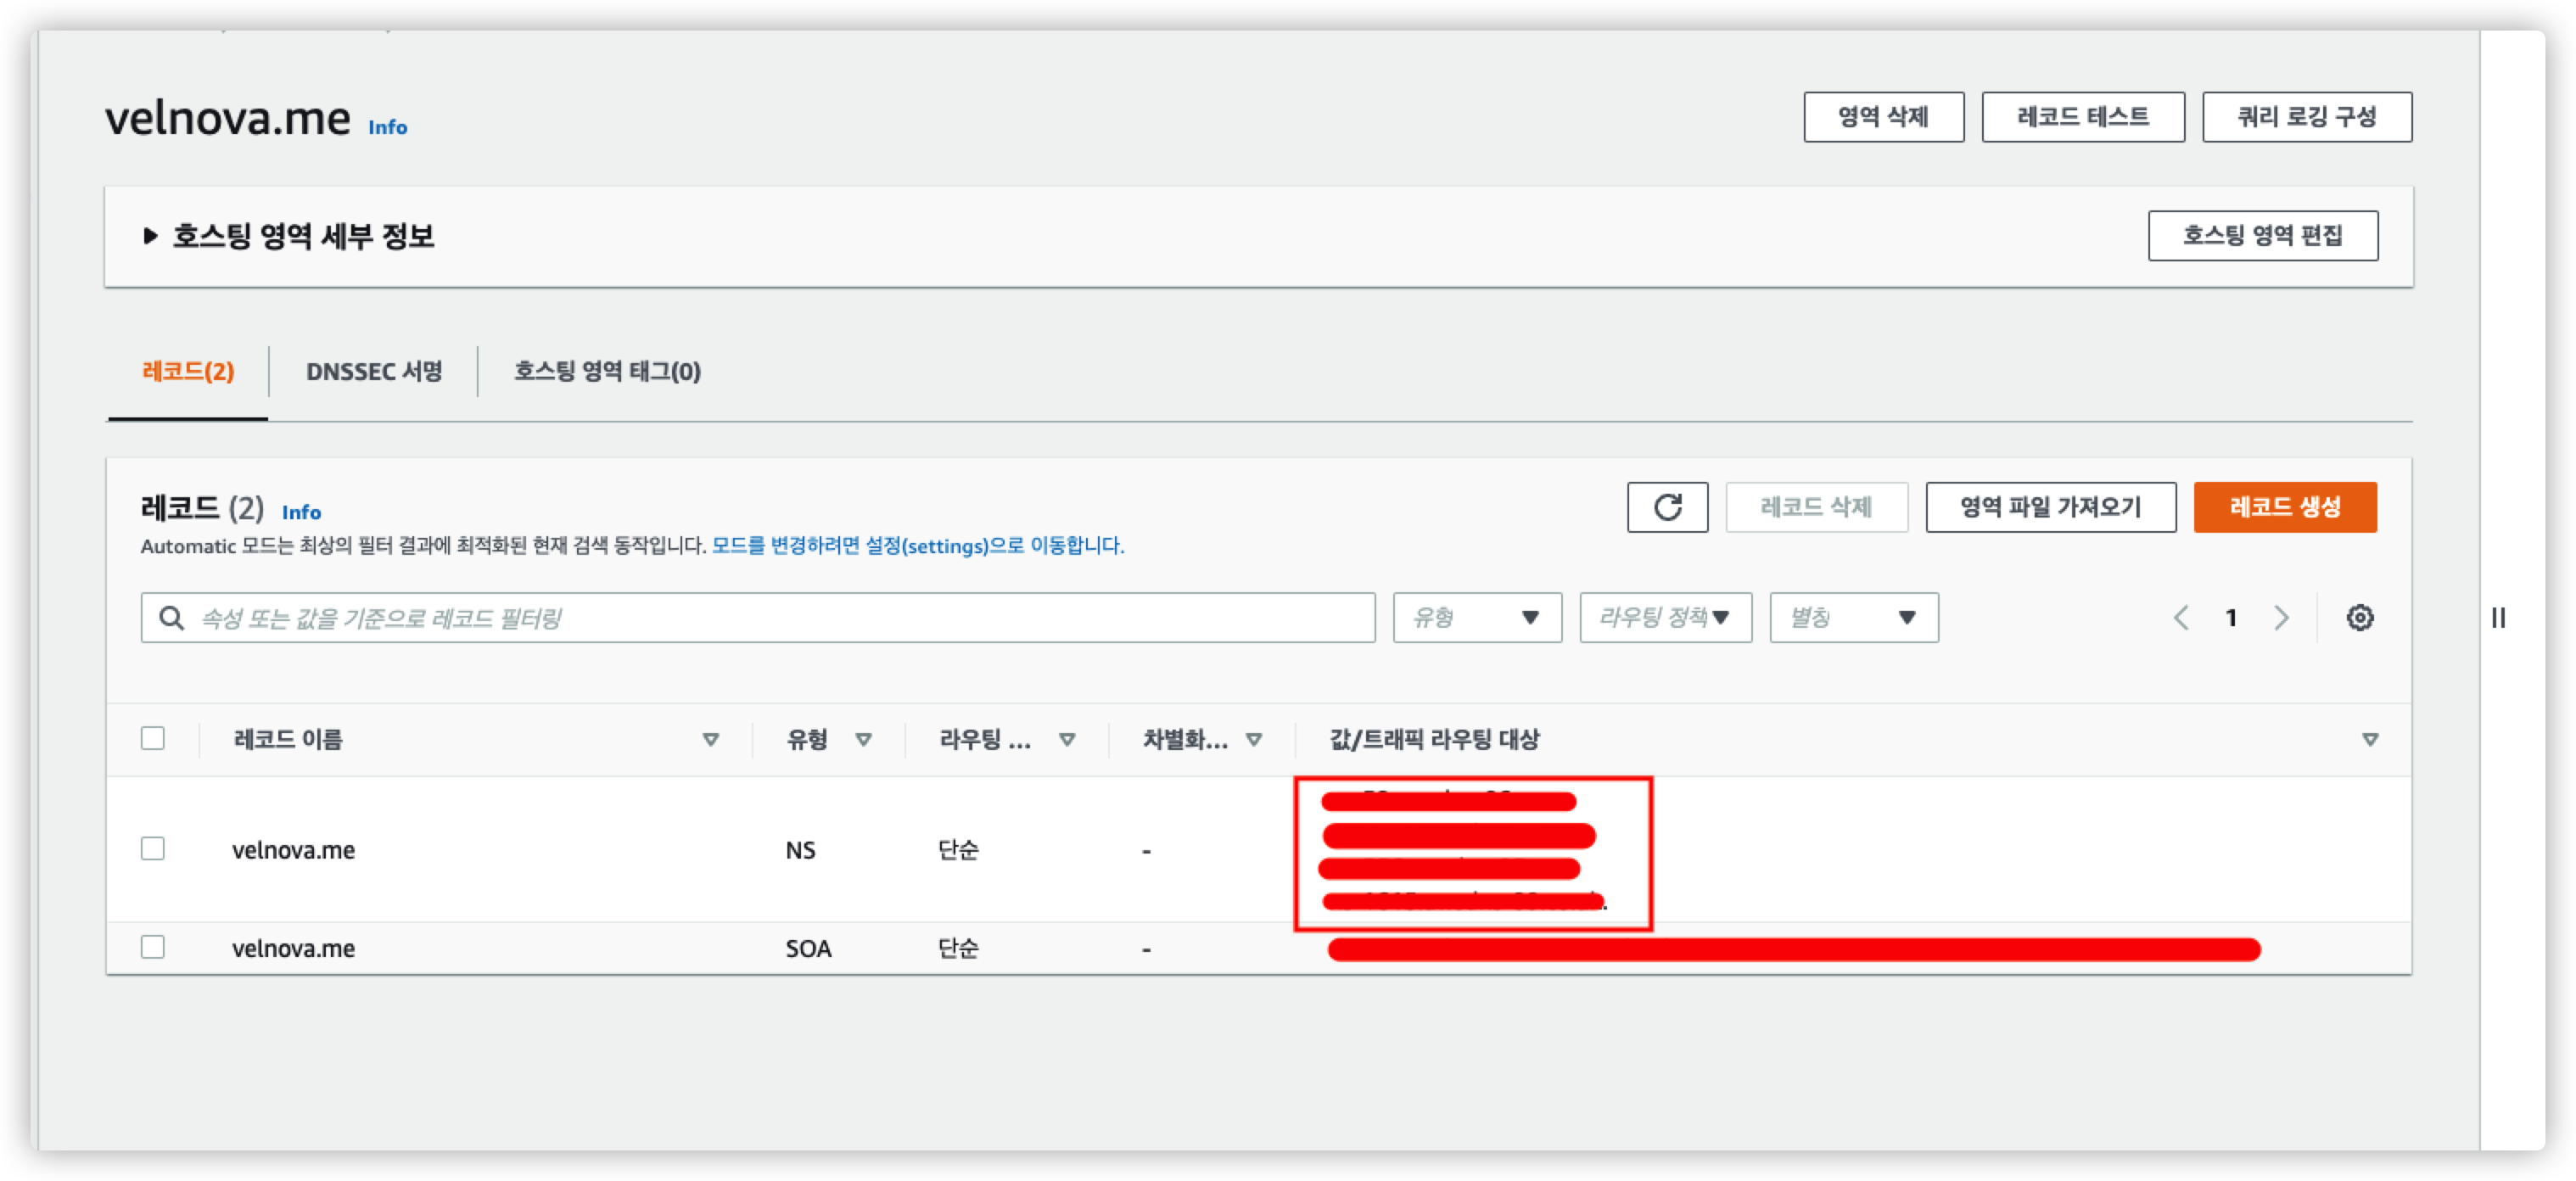Open the 유형 type filter dropdown
The image size is (2576, 1181).
tap(1476, 618)
